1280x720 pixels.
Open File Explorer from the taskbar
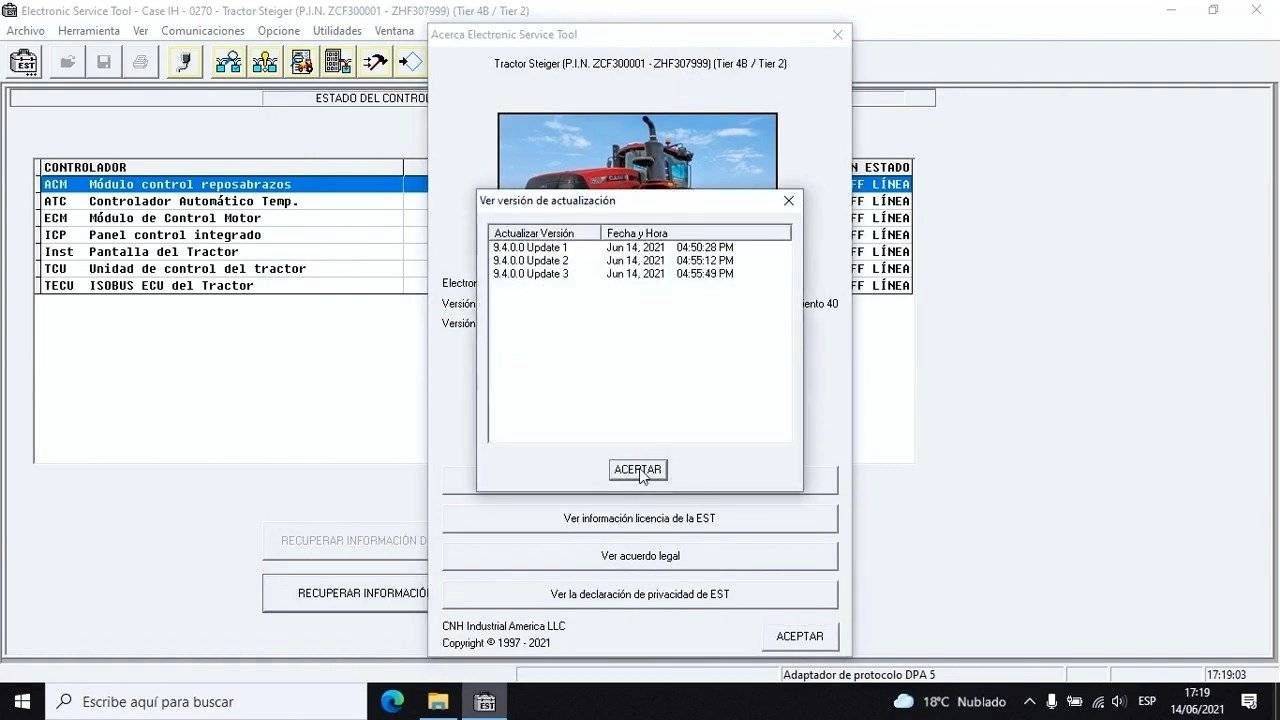pos(438,701)
